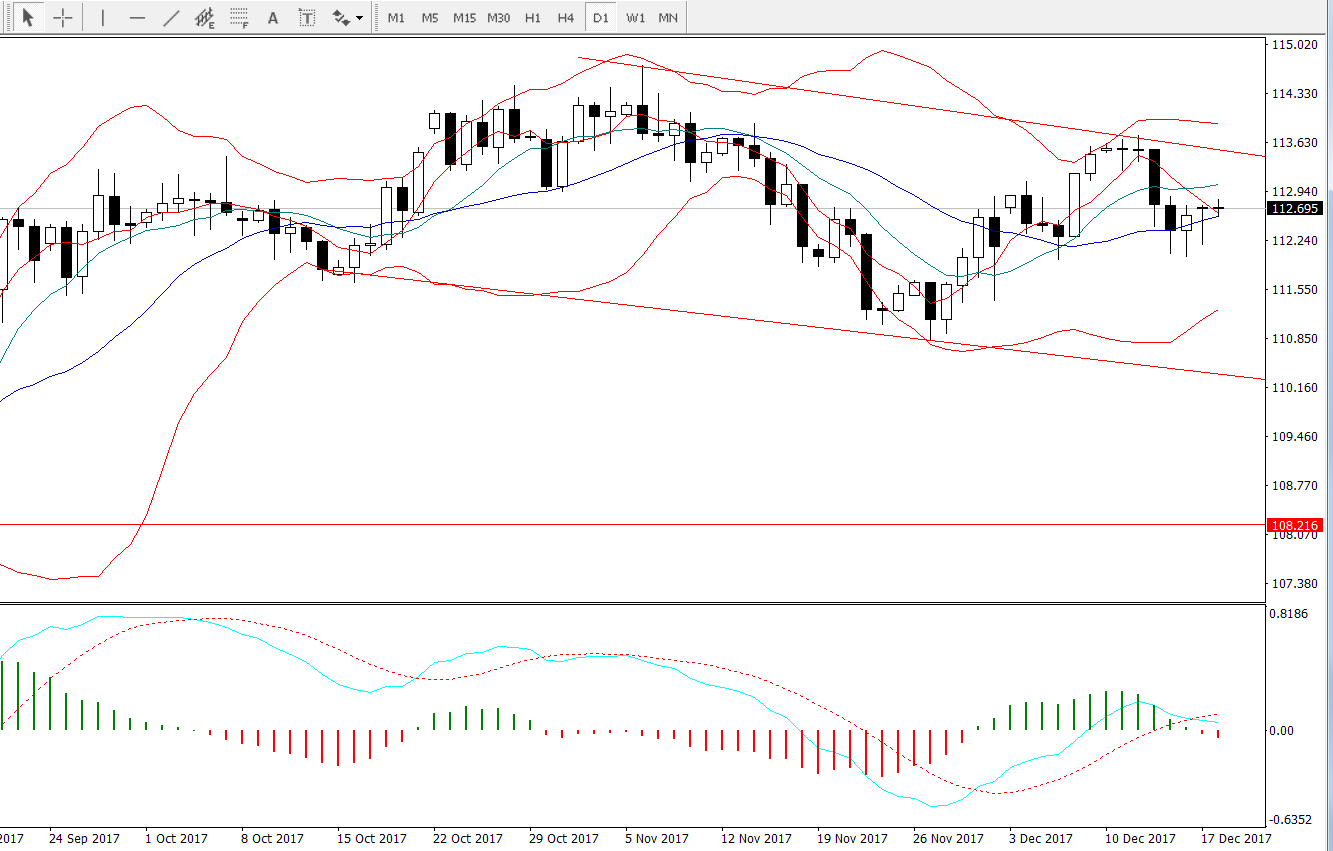Toggle the active D1 timeframe button
This screenshot has height=851, width=1333.
[600, 18]
